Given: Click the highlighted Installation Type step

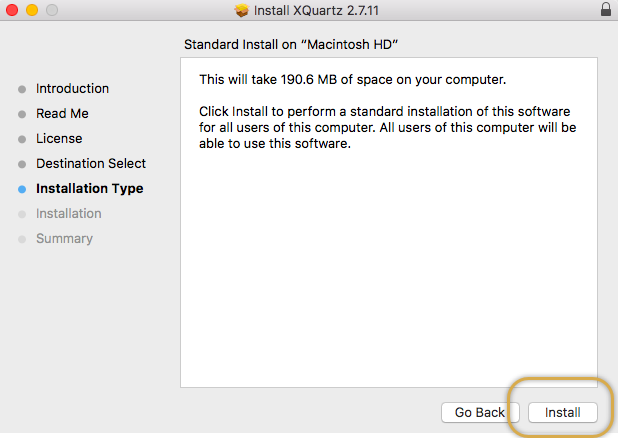Looking at the screenshot, I should pyautogui.click(x=89, y=188).
